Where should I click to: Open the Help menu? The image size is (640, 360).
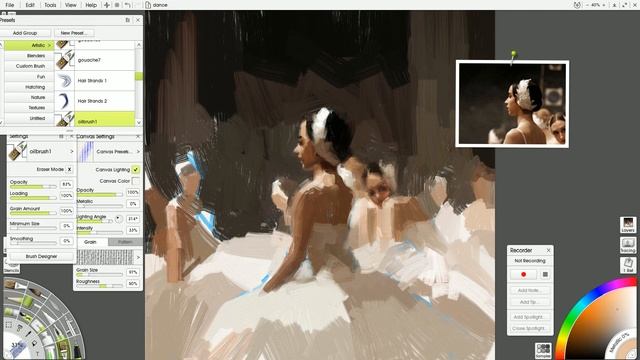pos(91,5)
